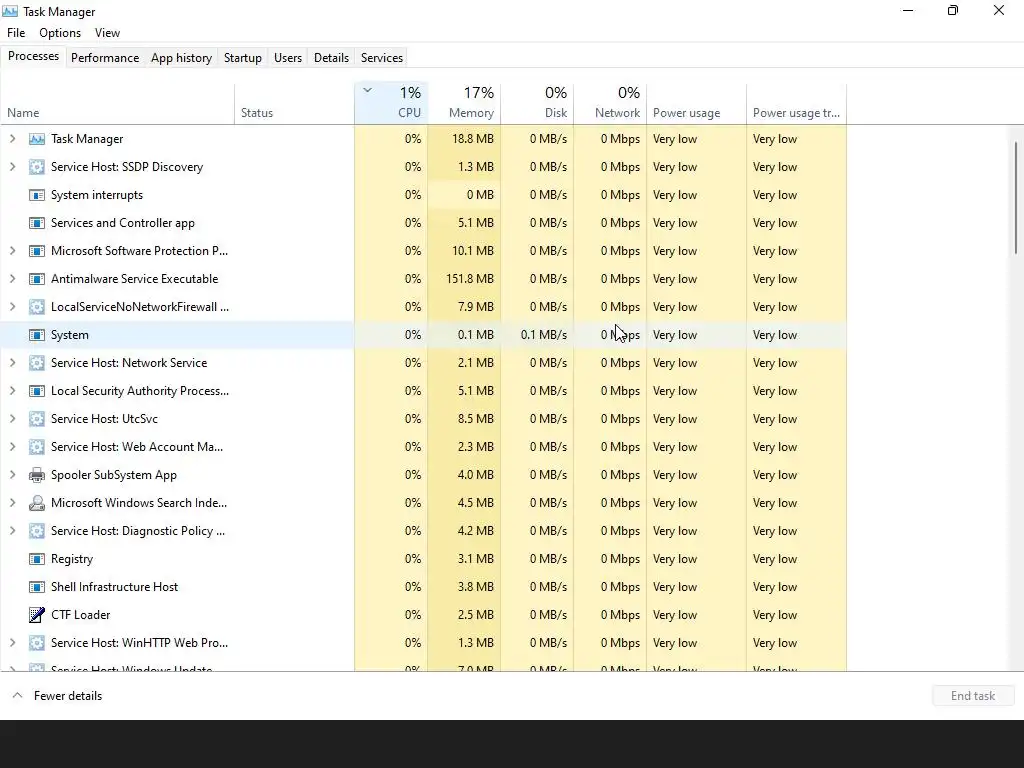Switch to the Performance tab
The width and height of the screenshot is (1024, 768).
tap(105, 57)
